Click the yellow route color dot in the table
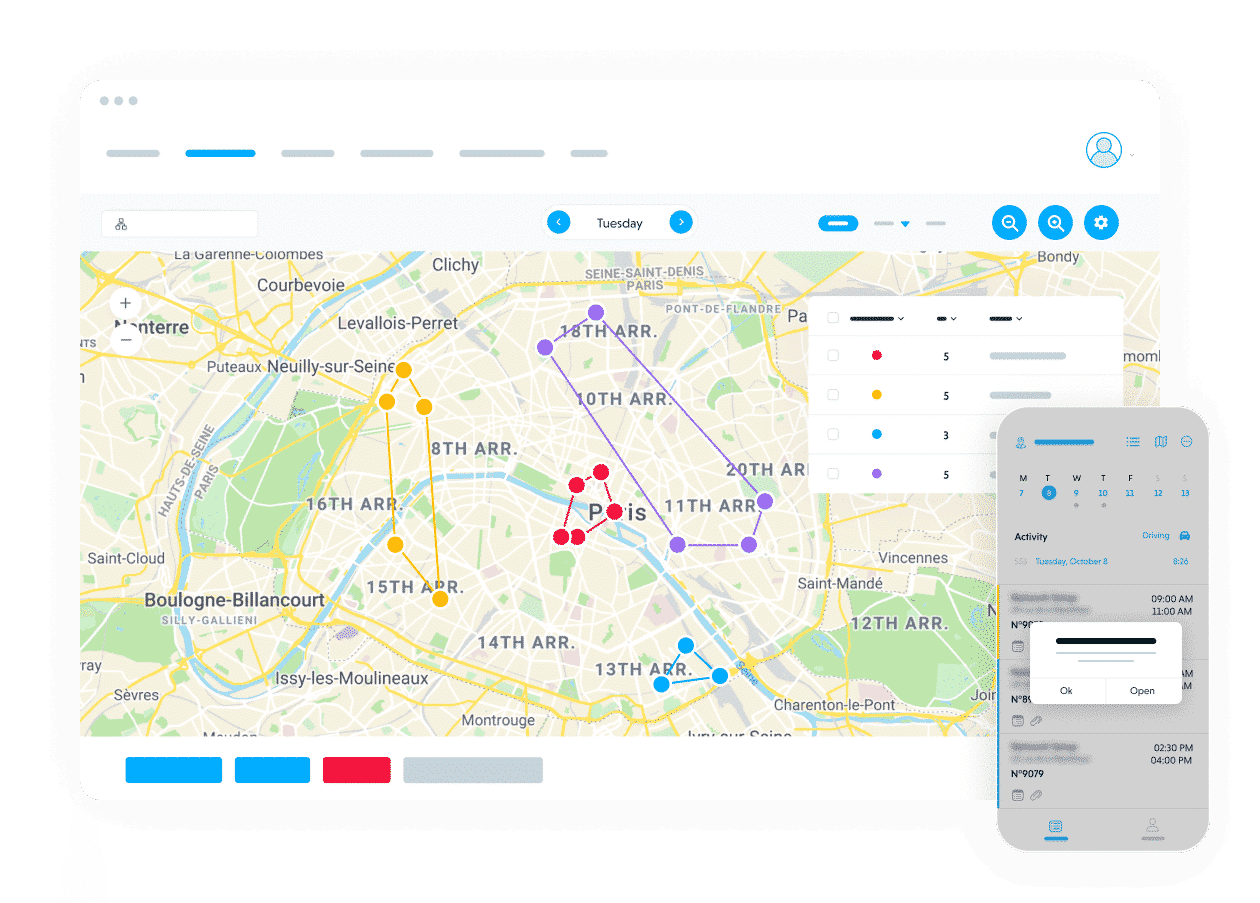This screenshot has width=1260, height=903. coord(877,395)
